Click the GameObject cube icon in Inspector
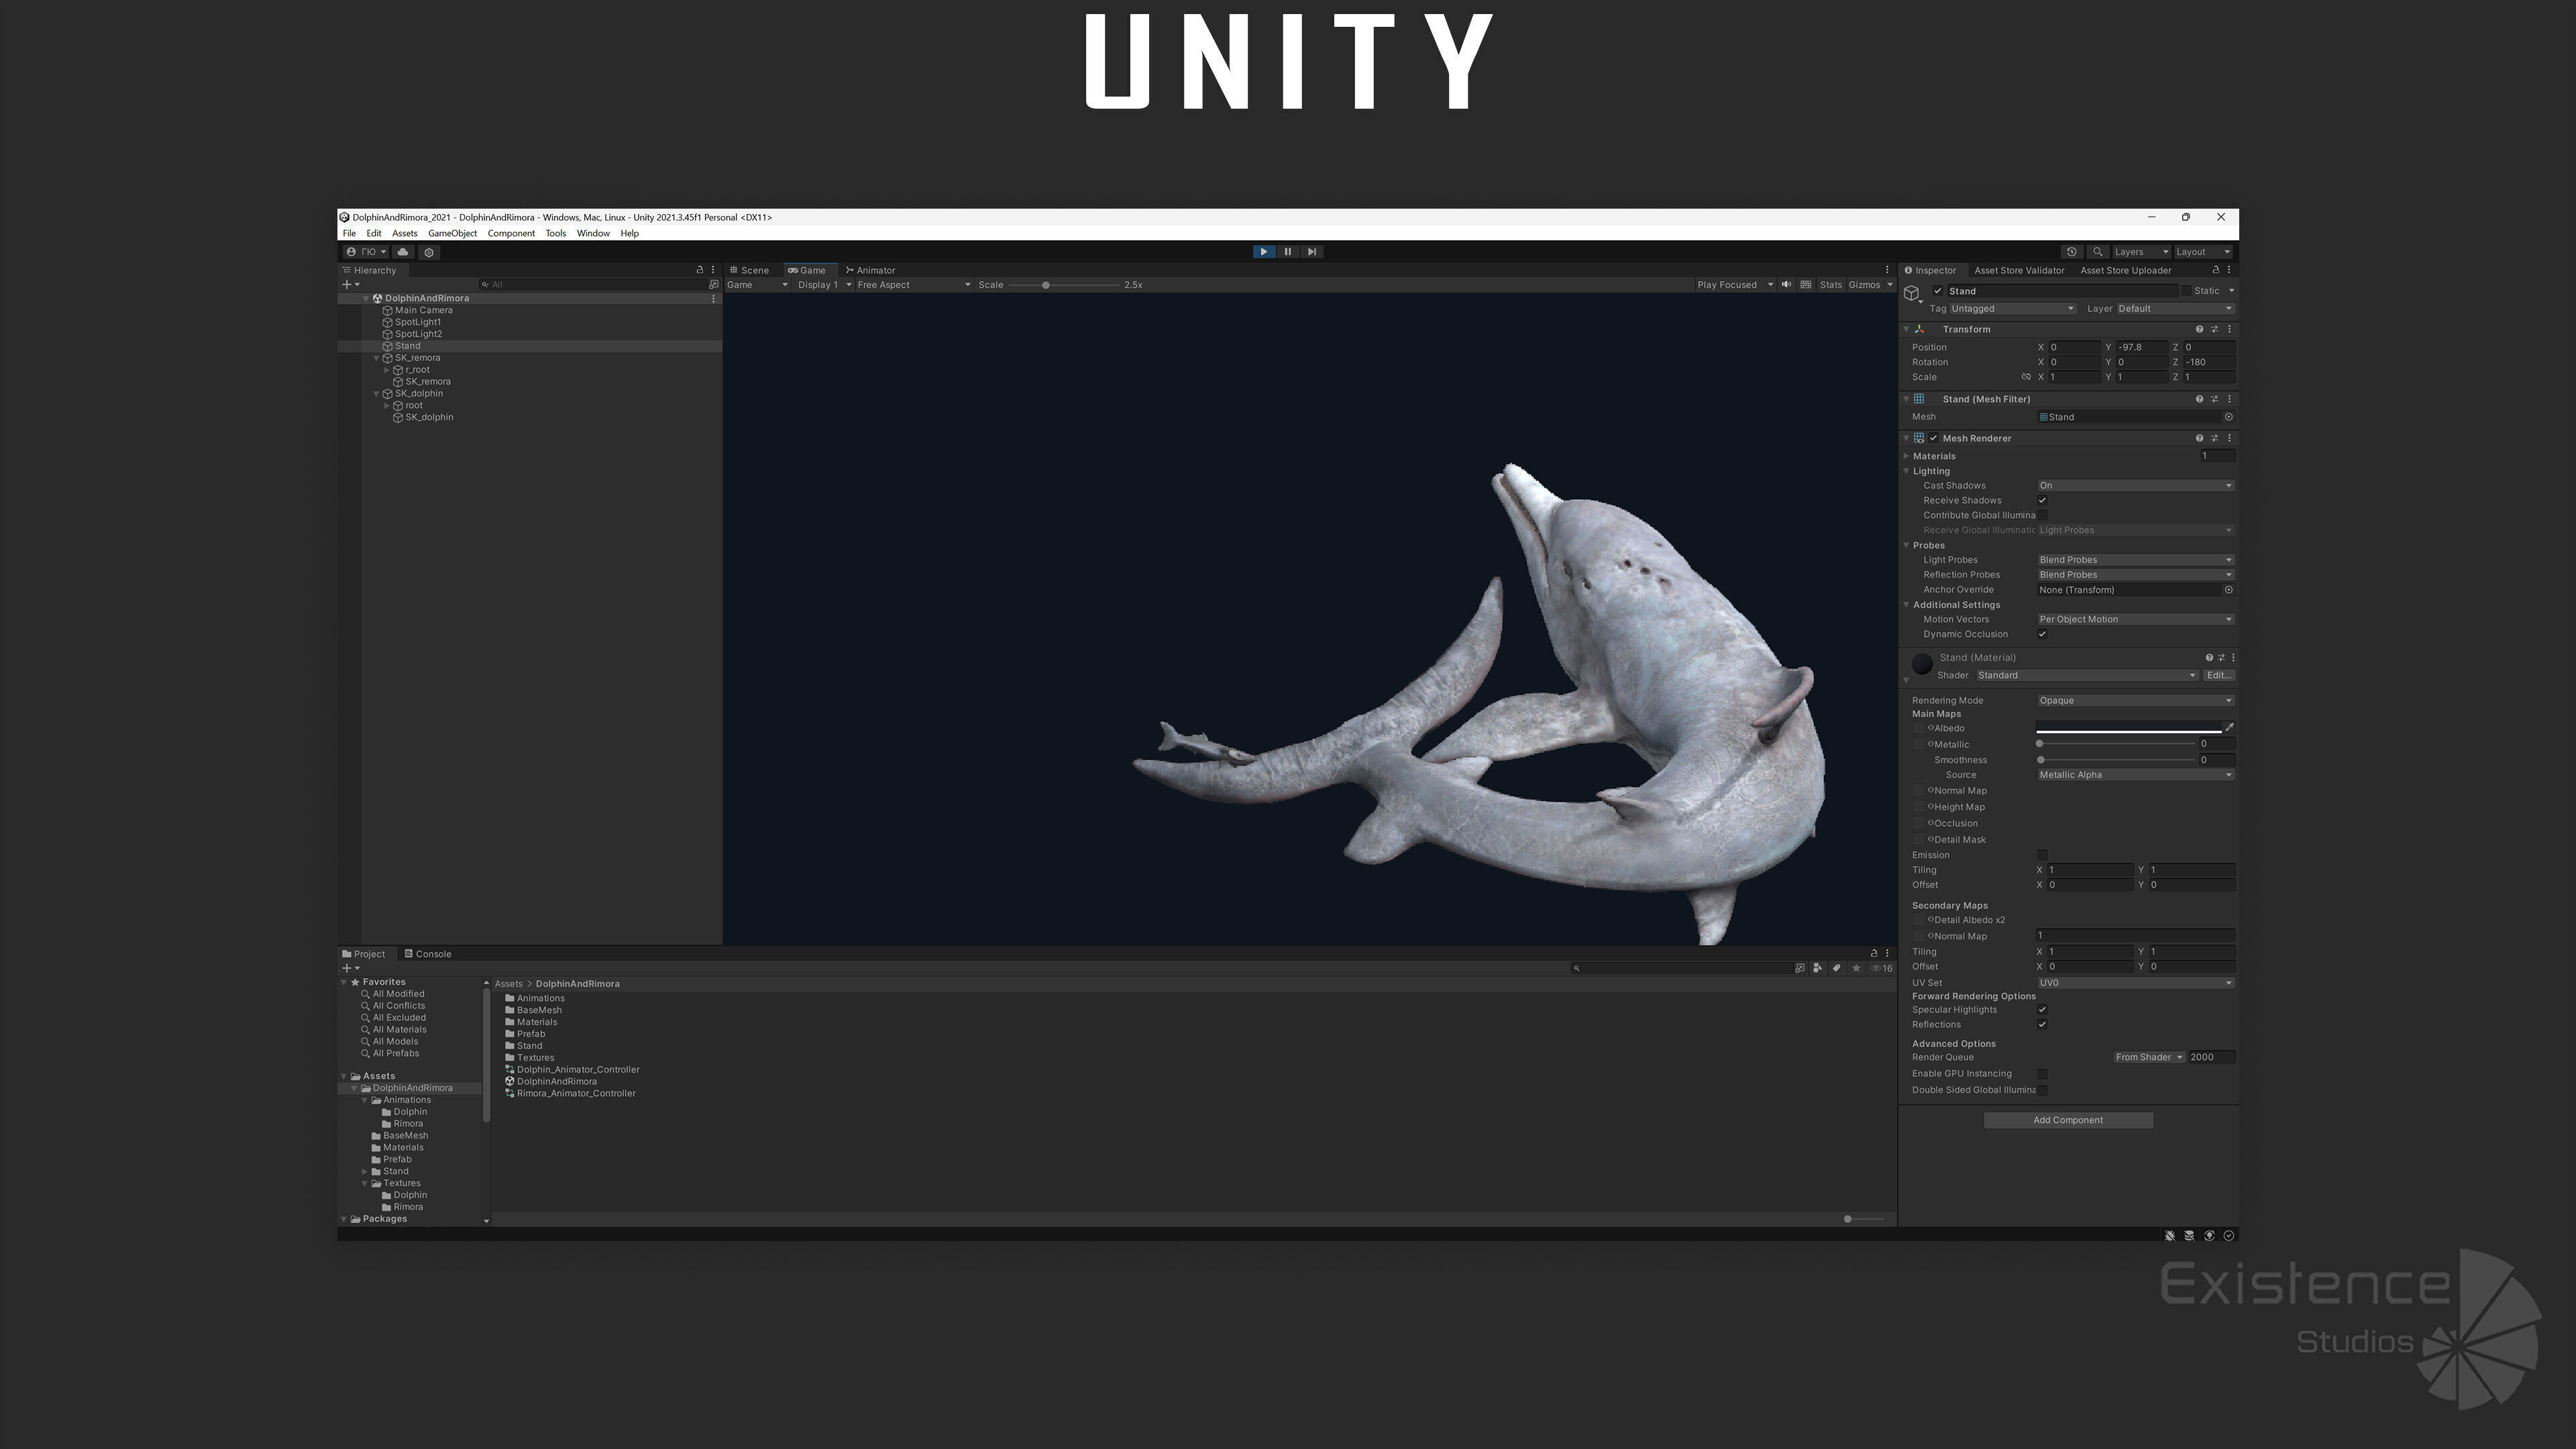Image resolution: width=2576 pixels, height=1449 pixels. 1912,294
